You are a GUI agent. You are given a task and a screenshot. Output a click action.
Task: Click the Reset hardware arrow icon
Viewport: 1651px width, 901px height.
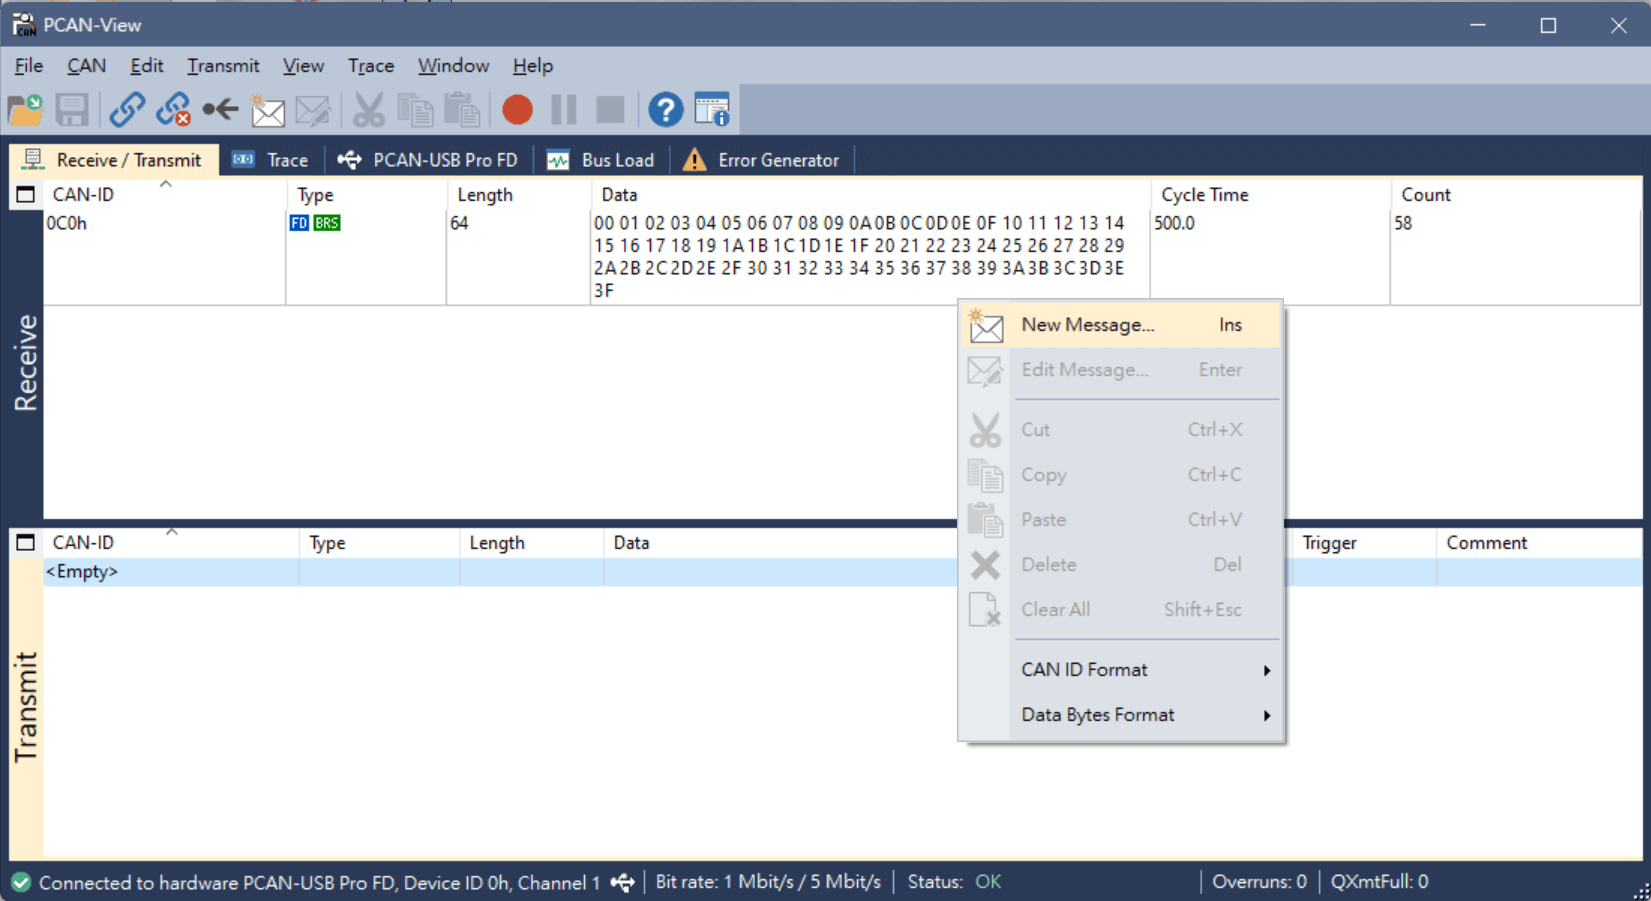[x=220, y=109]
